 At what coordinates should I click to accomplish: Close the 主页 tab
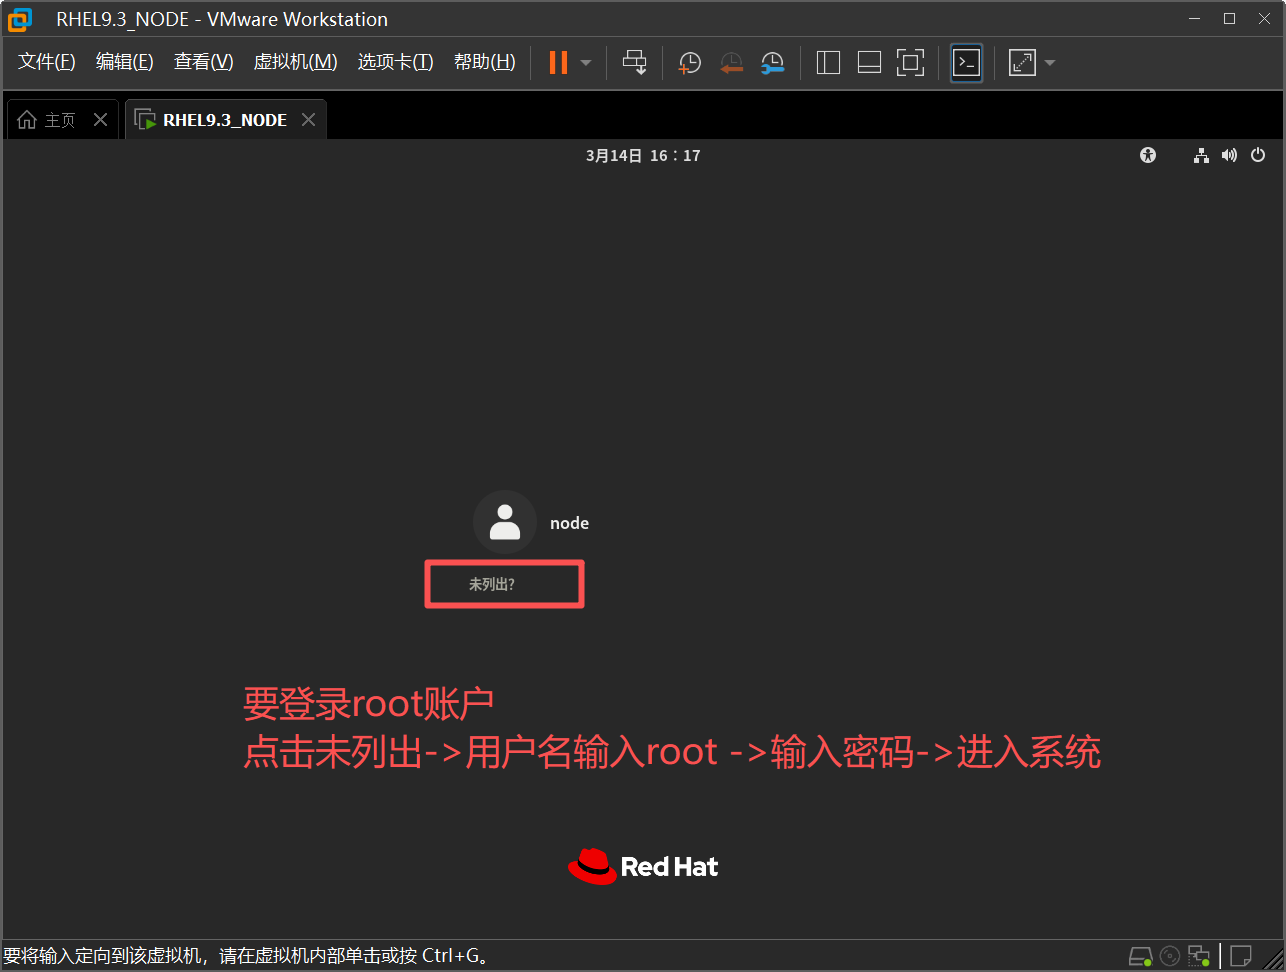point(100,120)
